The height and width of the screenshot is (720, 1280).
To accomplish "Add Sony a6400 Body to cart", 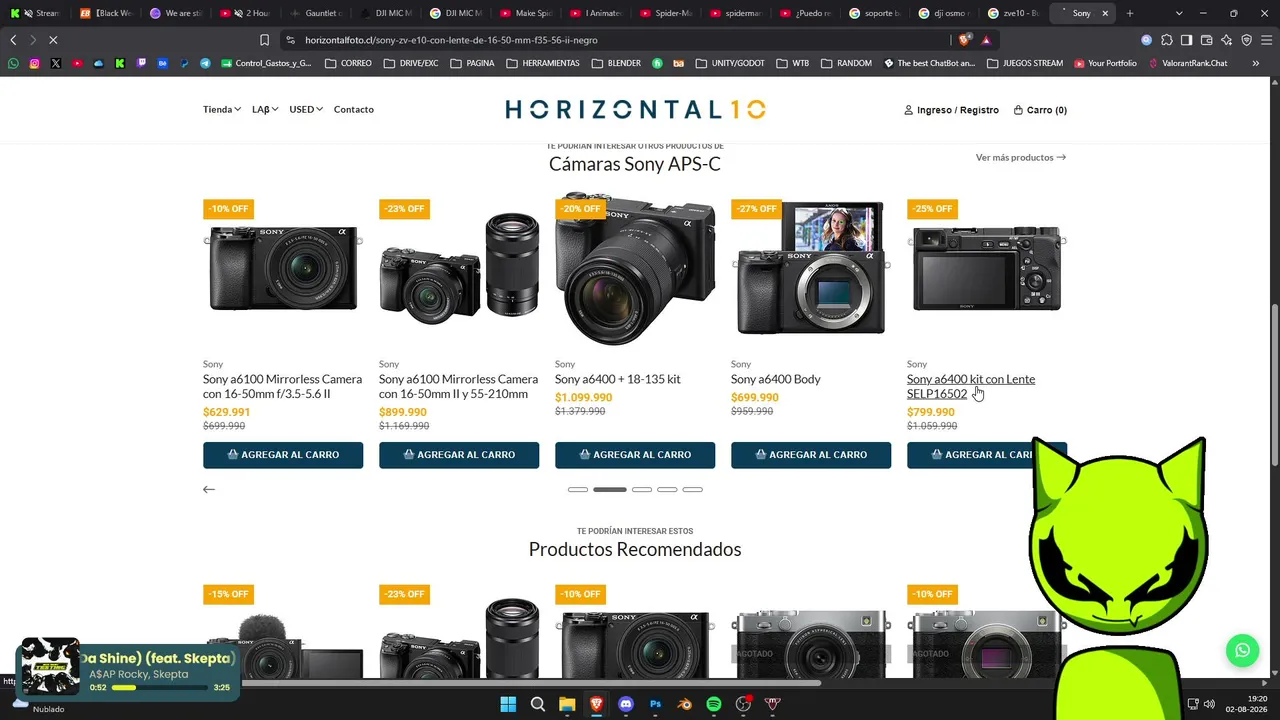I will point(811,455).
